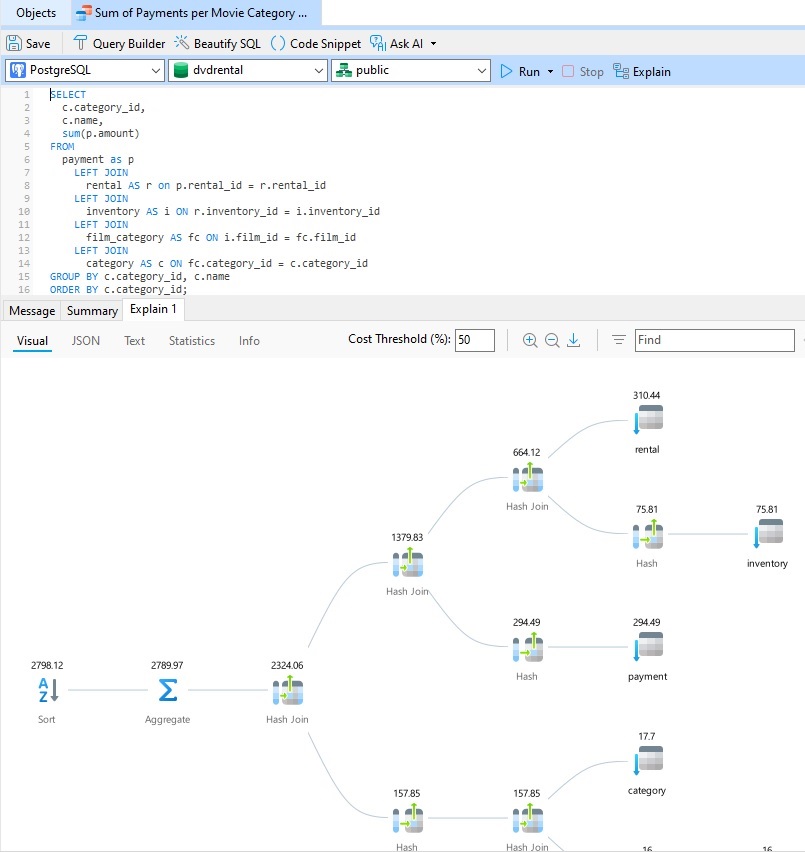Expand the Run options arrow
This screenshot has height=852, width=805.
click(550, 72)
